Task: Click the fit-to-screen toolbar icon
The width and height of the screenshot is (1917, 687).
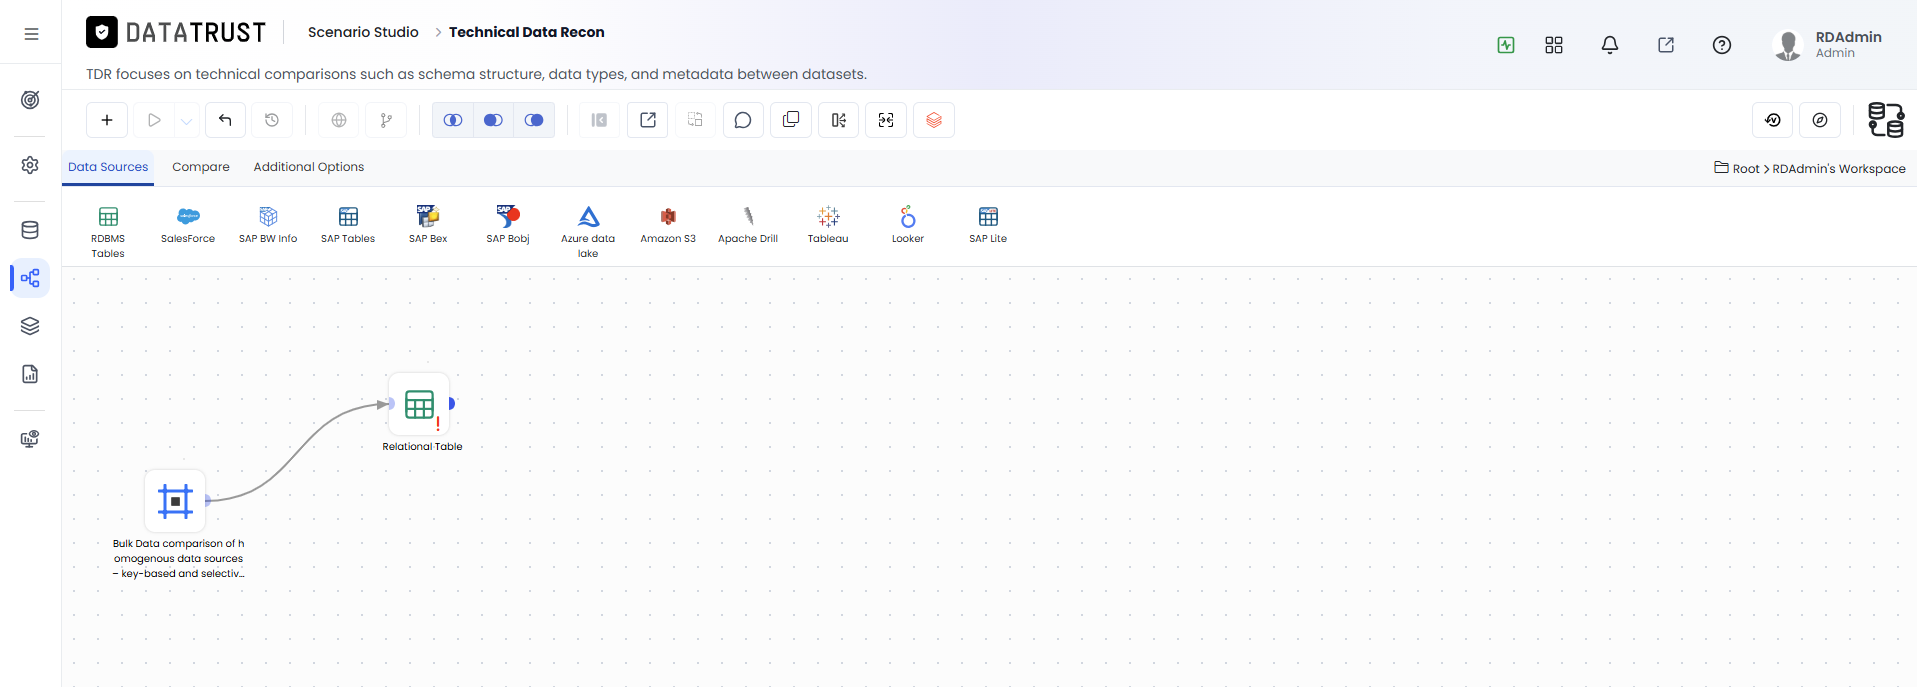Action: (886, 120)
